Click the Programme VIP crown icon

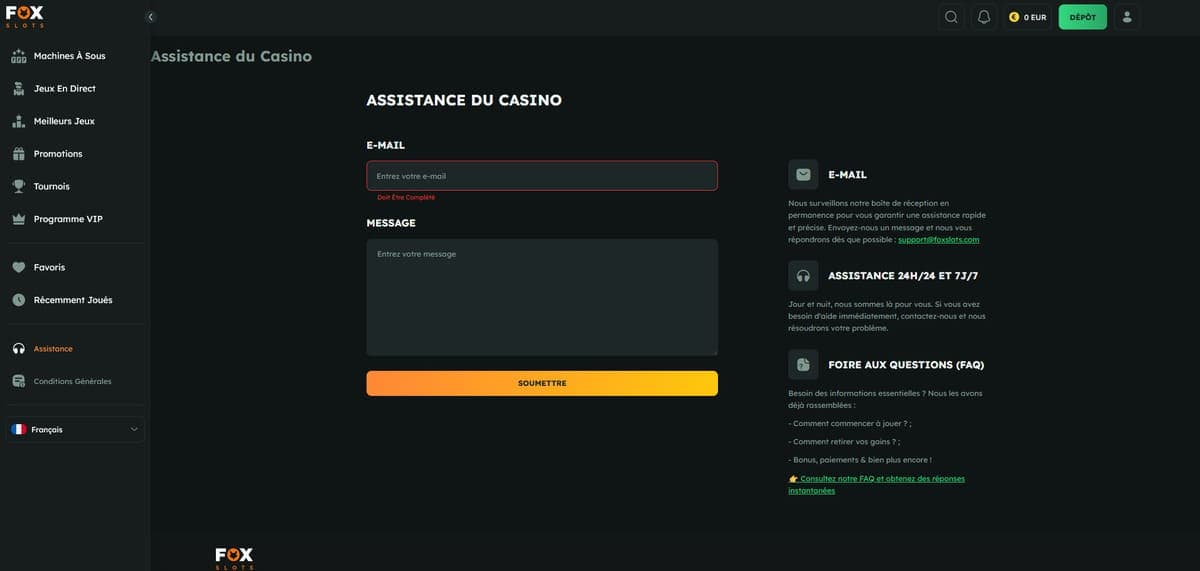18,219
